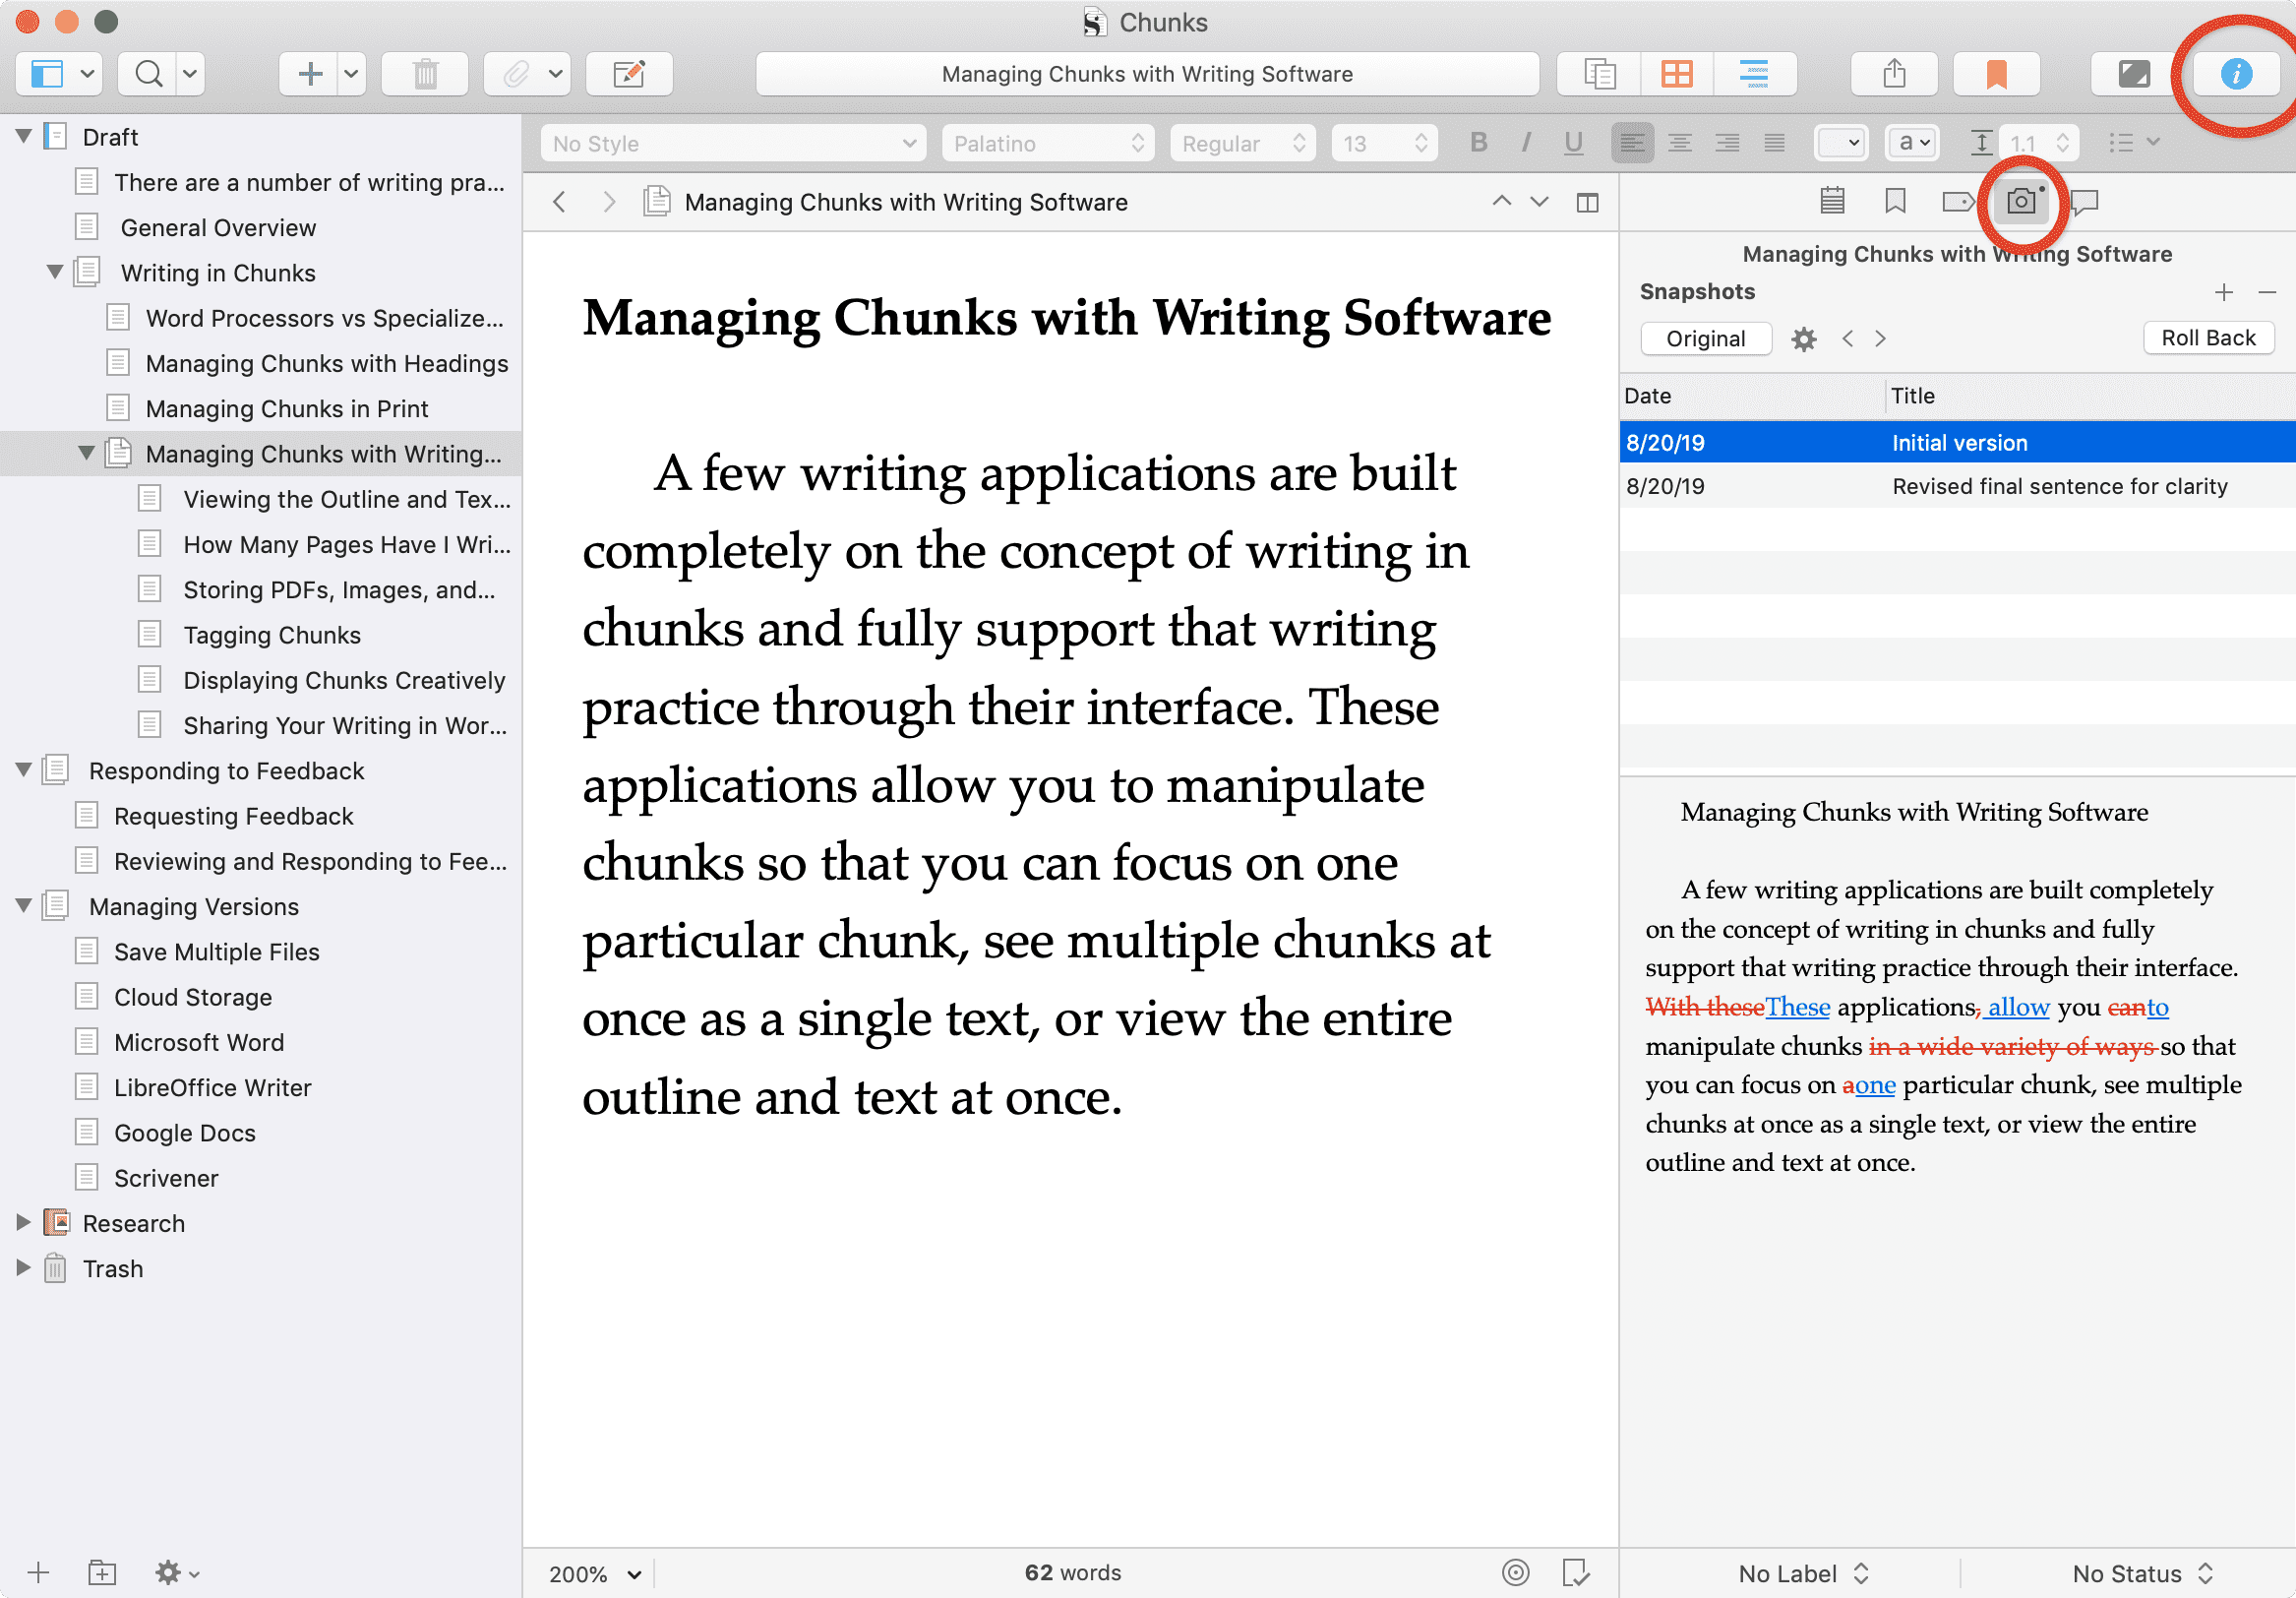Screen dimensions: 2296x1598
Task: Open the Palatino font dropdown
Action: [x=1047, y=143]
